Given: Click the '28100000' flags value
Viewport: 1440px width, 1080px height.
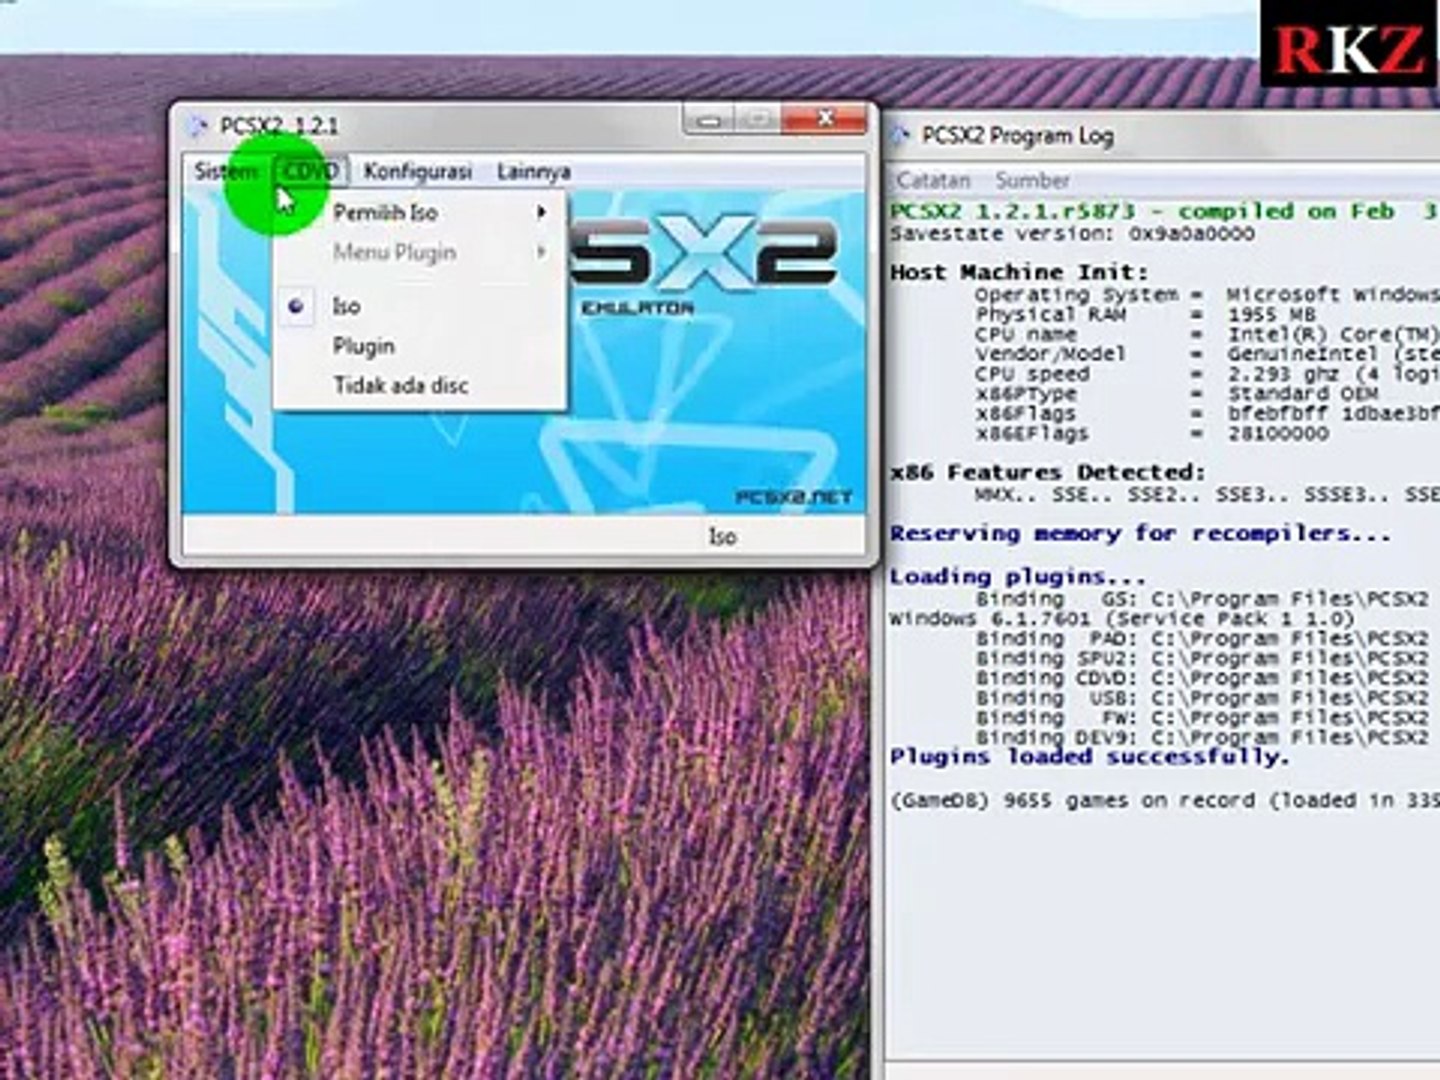Looking at the screenshot, I should pyautogui.click(x=1278, y=434).
